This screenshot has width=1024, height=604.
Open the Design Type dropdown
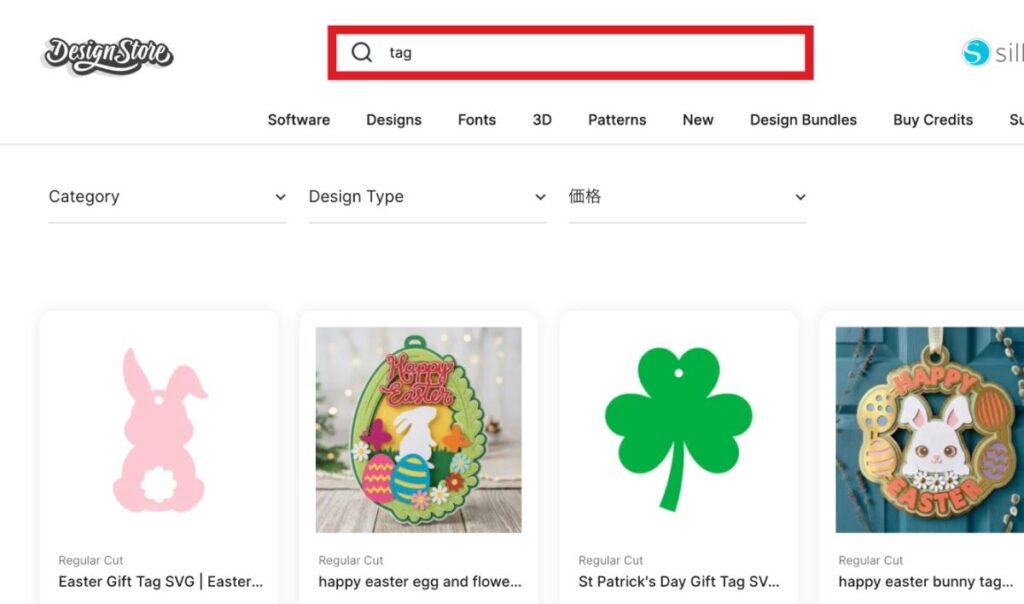(x=427, y=197)
